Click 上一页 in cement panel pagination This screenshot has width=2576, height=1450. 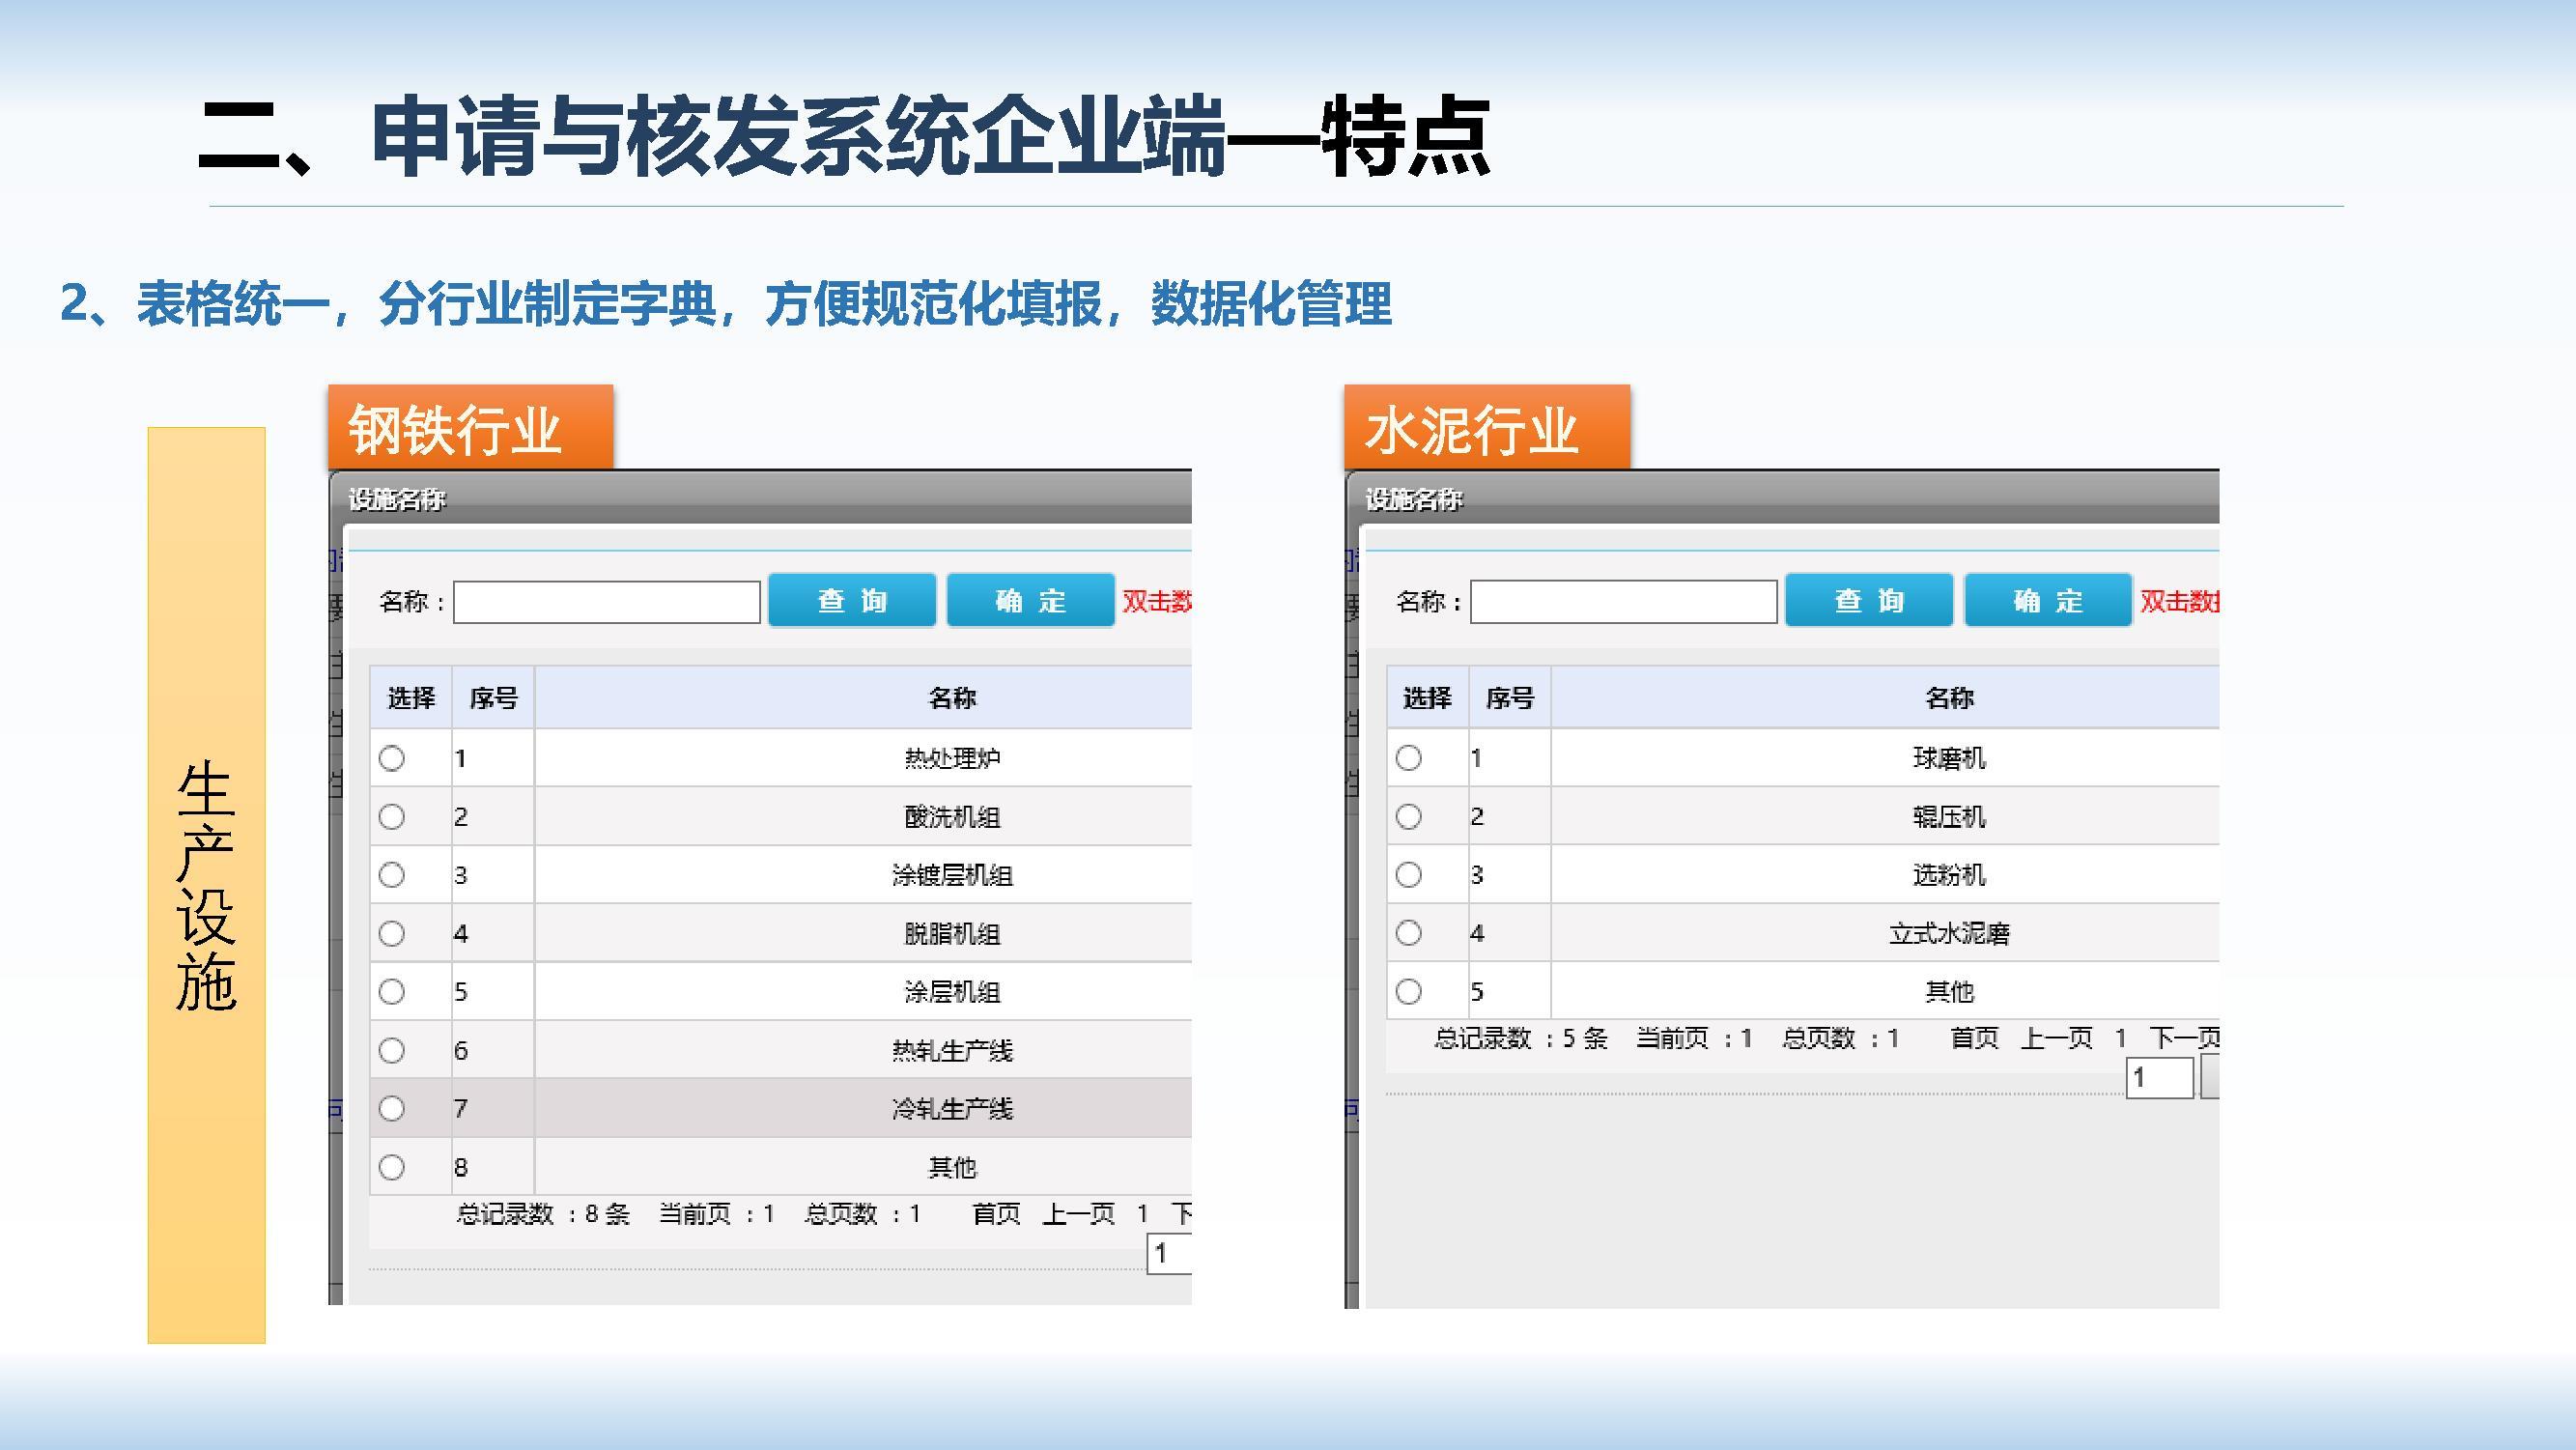[2057, 1038]
